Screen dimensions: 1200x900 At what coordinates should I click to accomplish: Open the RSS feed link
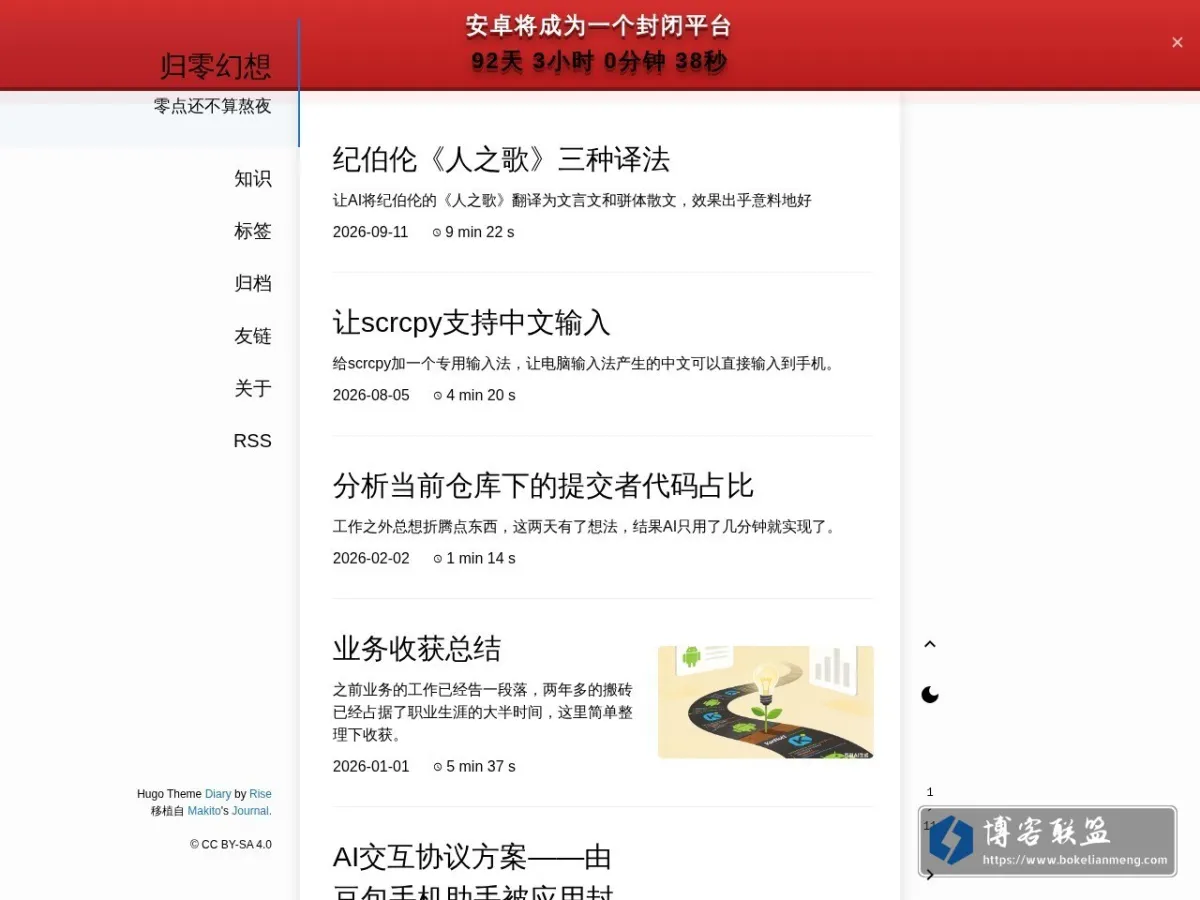(253, 441)
